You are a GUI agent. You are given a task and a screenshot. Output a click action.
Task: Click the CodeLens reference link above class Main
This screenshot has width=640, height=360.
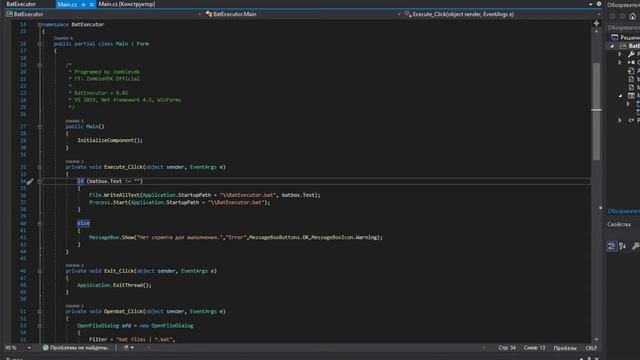click(63, 38)
